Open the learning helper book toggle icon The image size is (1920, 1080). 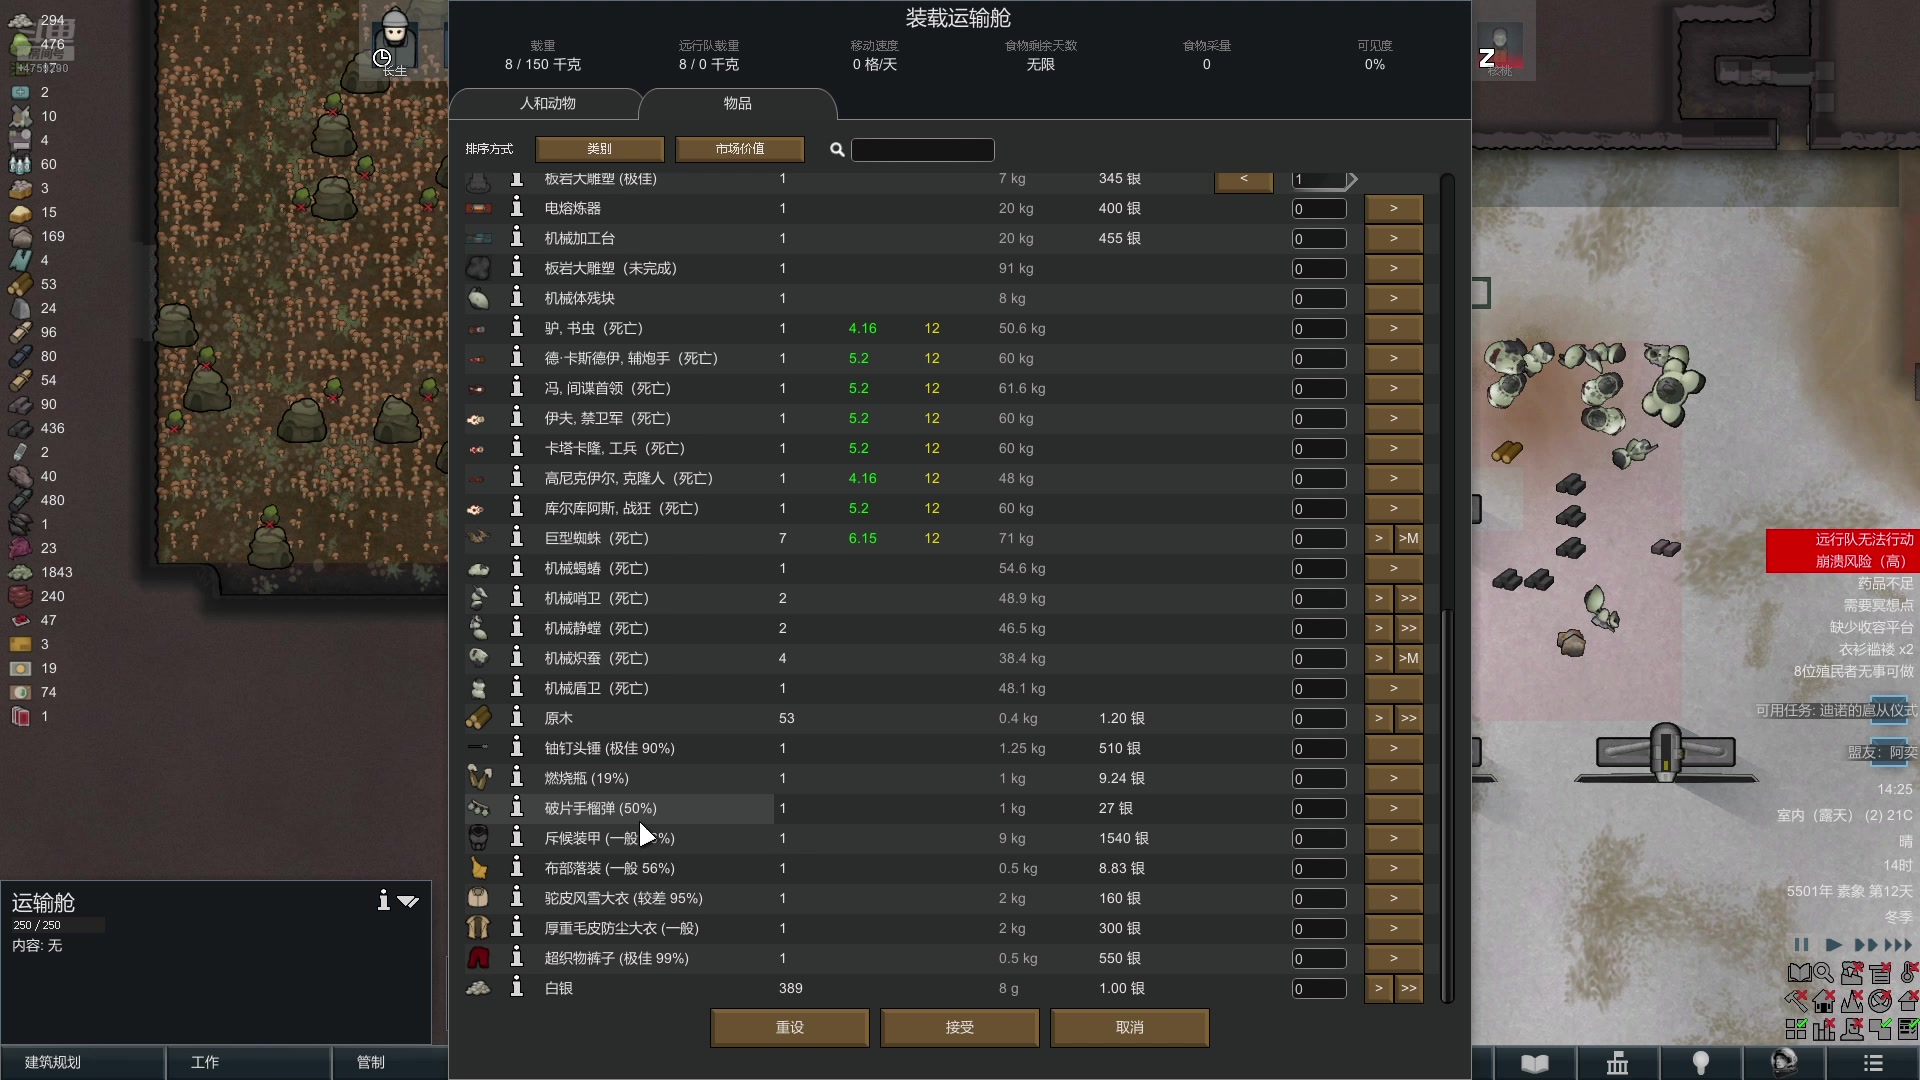click(x=1799, y=973)
